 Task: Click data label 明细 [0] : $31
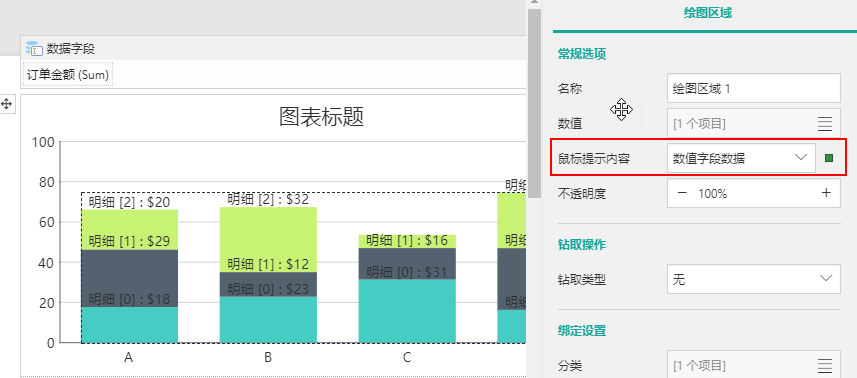pyautogui.click(x=407, y=271)
